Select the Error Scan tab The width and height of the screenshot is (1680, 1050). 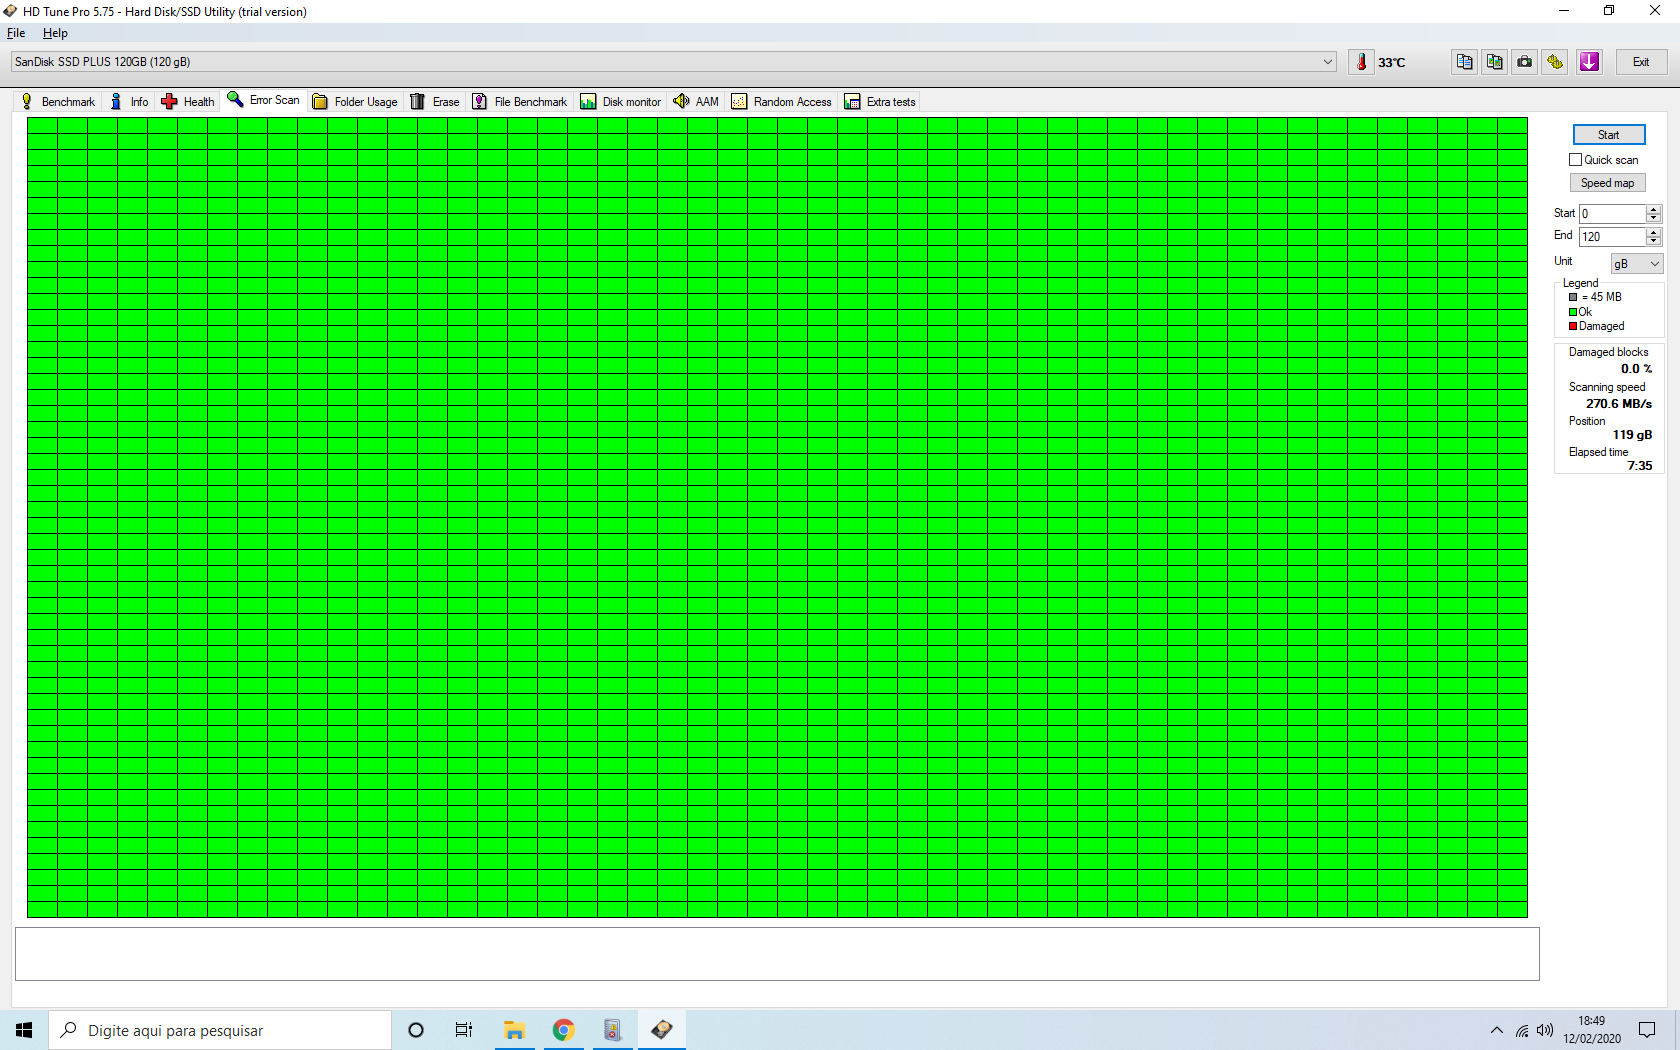[264, 100]
